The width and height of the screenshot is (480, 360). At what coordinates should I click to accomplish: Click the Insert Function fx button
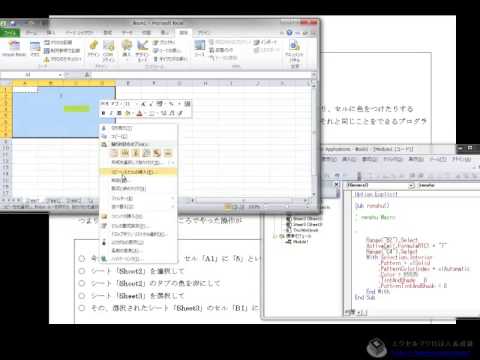pos(87,75)
